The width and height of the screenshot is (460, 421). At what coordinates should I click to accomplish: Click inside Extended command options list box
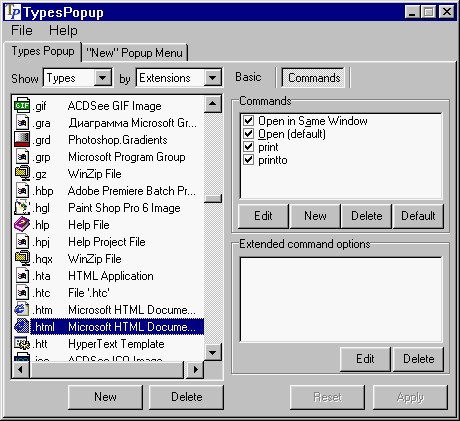point(341,299)
